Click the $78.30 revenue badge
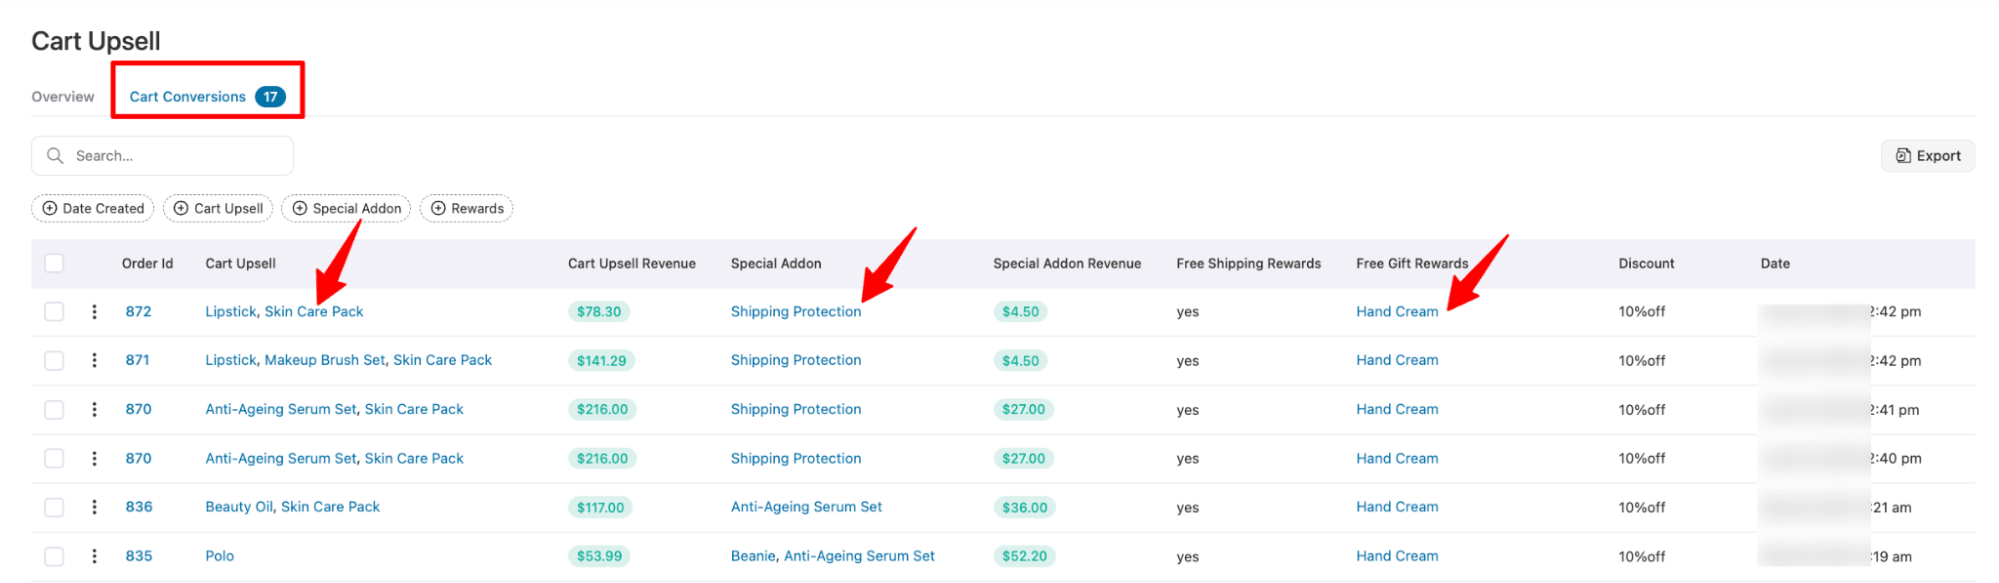The image size is (1999, 583). 599,312
